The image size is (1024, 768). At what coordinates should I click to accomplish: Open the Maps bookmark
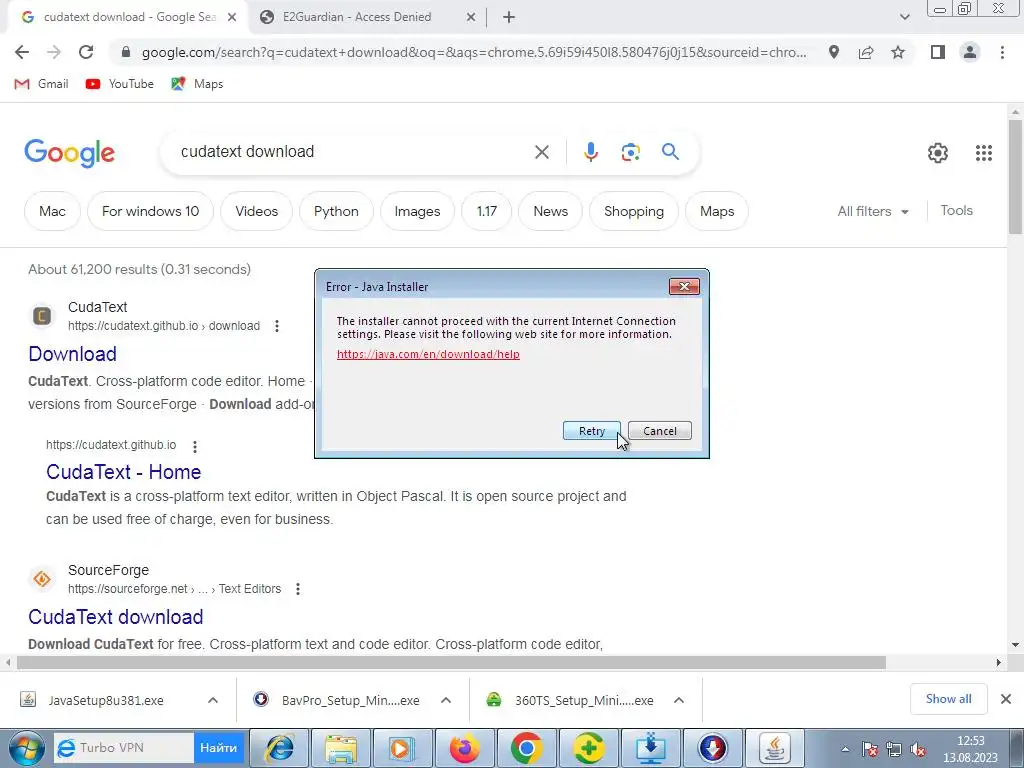click(197, 84)
